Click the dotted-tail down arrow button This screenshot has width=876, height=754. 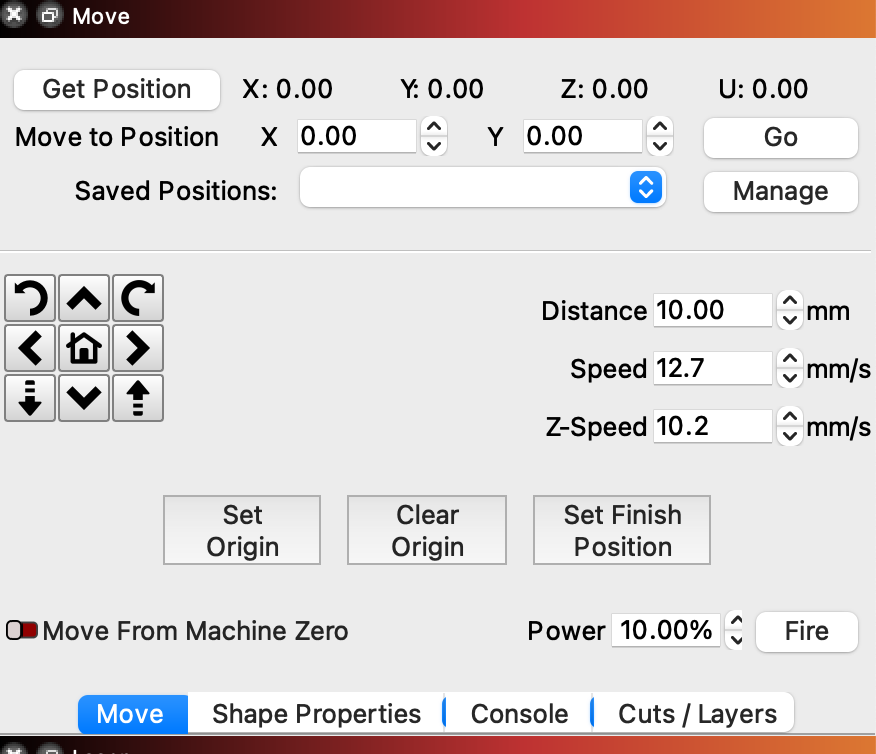coord(30,398)
